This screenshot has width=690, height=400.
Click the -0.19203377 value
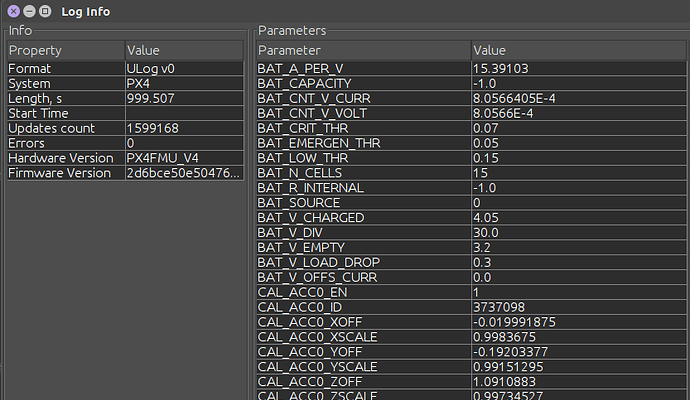tap(579, 353)
